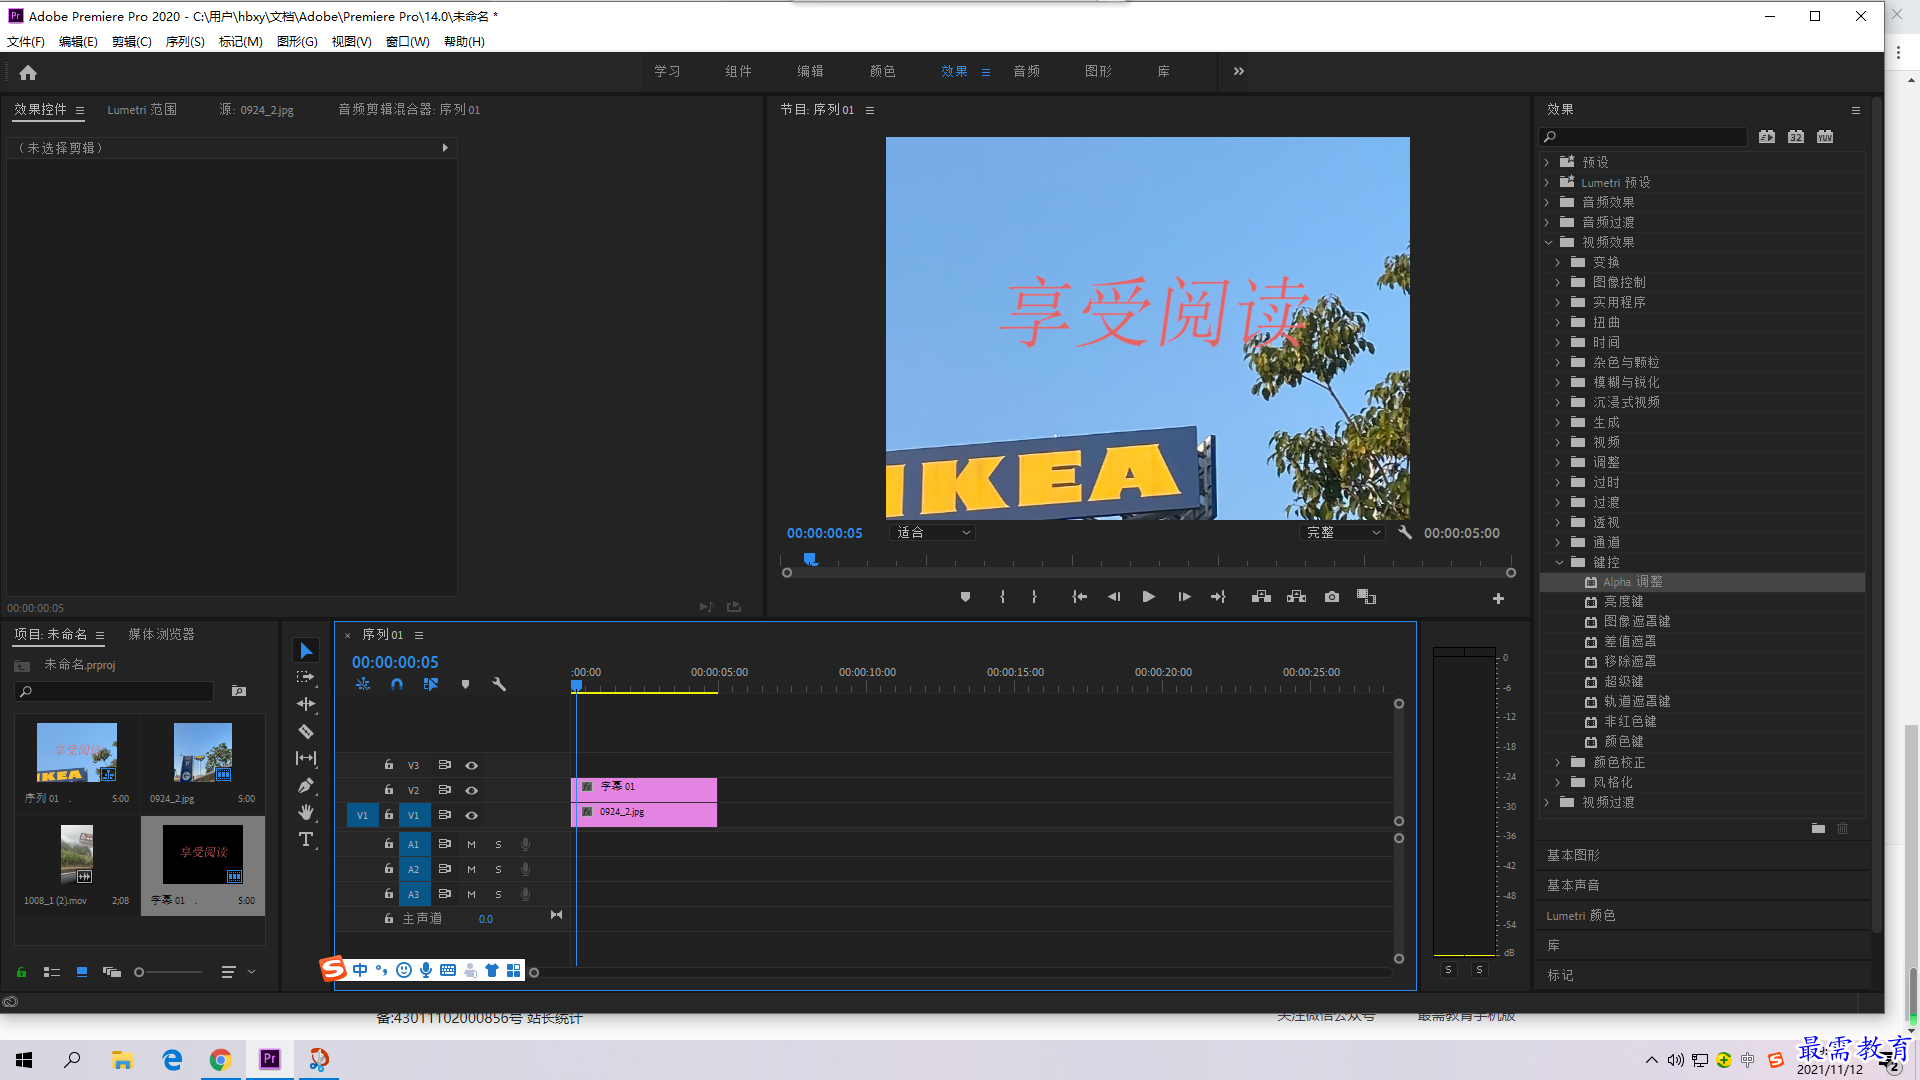This screenshot has width=1920, height=1080.
Task: Open the 序列(S) menu
Action: [x=185, y=41]
